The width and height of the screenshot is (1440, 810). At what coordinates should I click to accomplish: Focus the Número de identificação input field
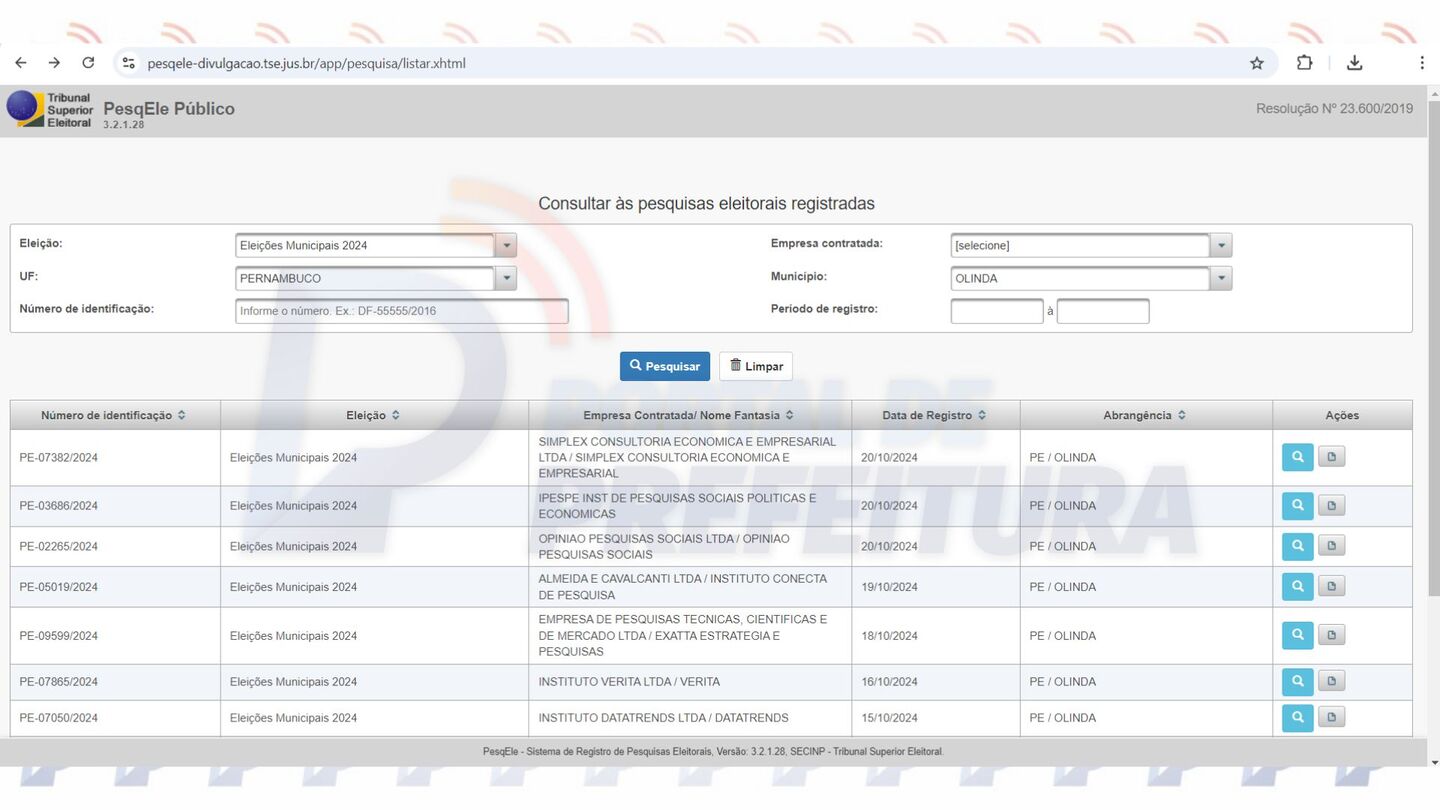401,311
